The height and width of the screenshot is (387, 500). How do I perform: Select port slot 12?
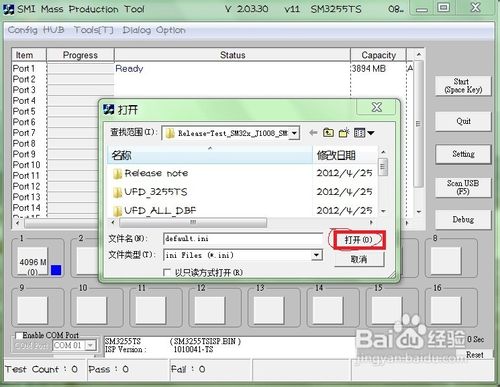pyautogui.click(x=210, y=310)
